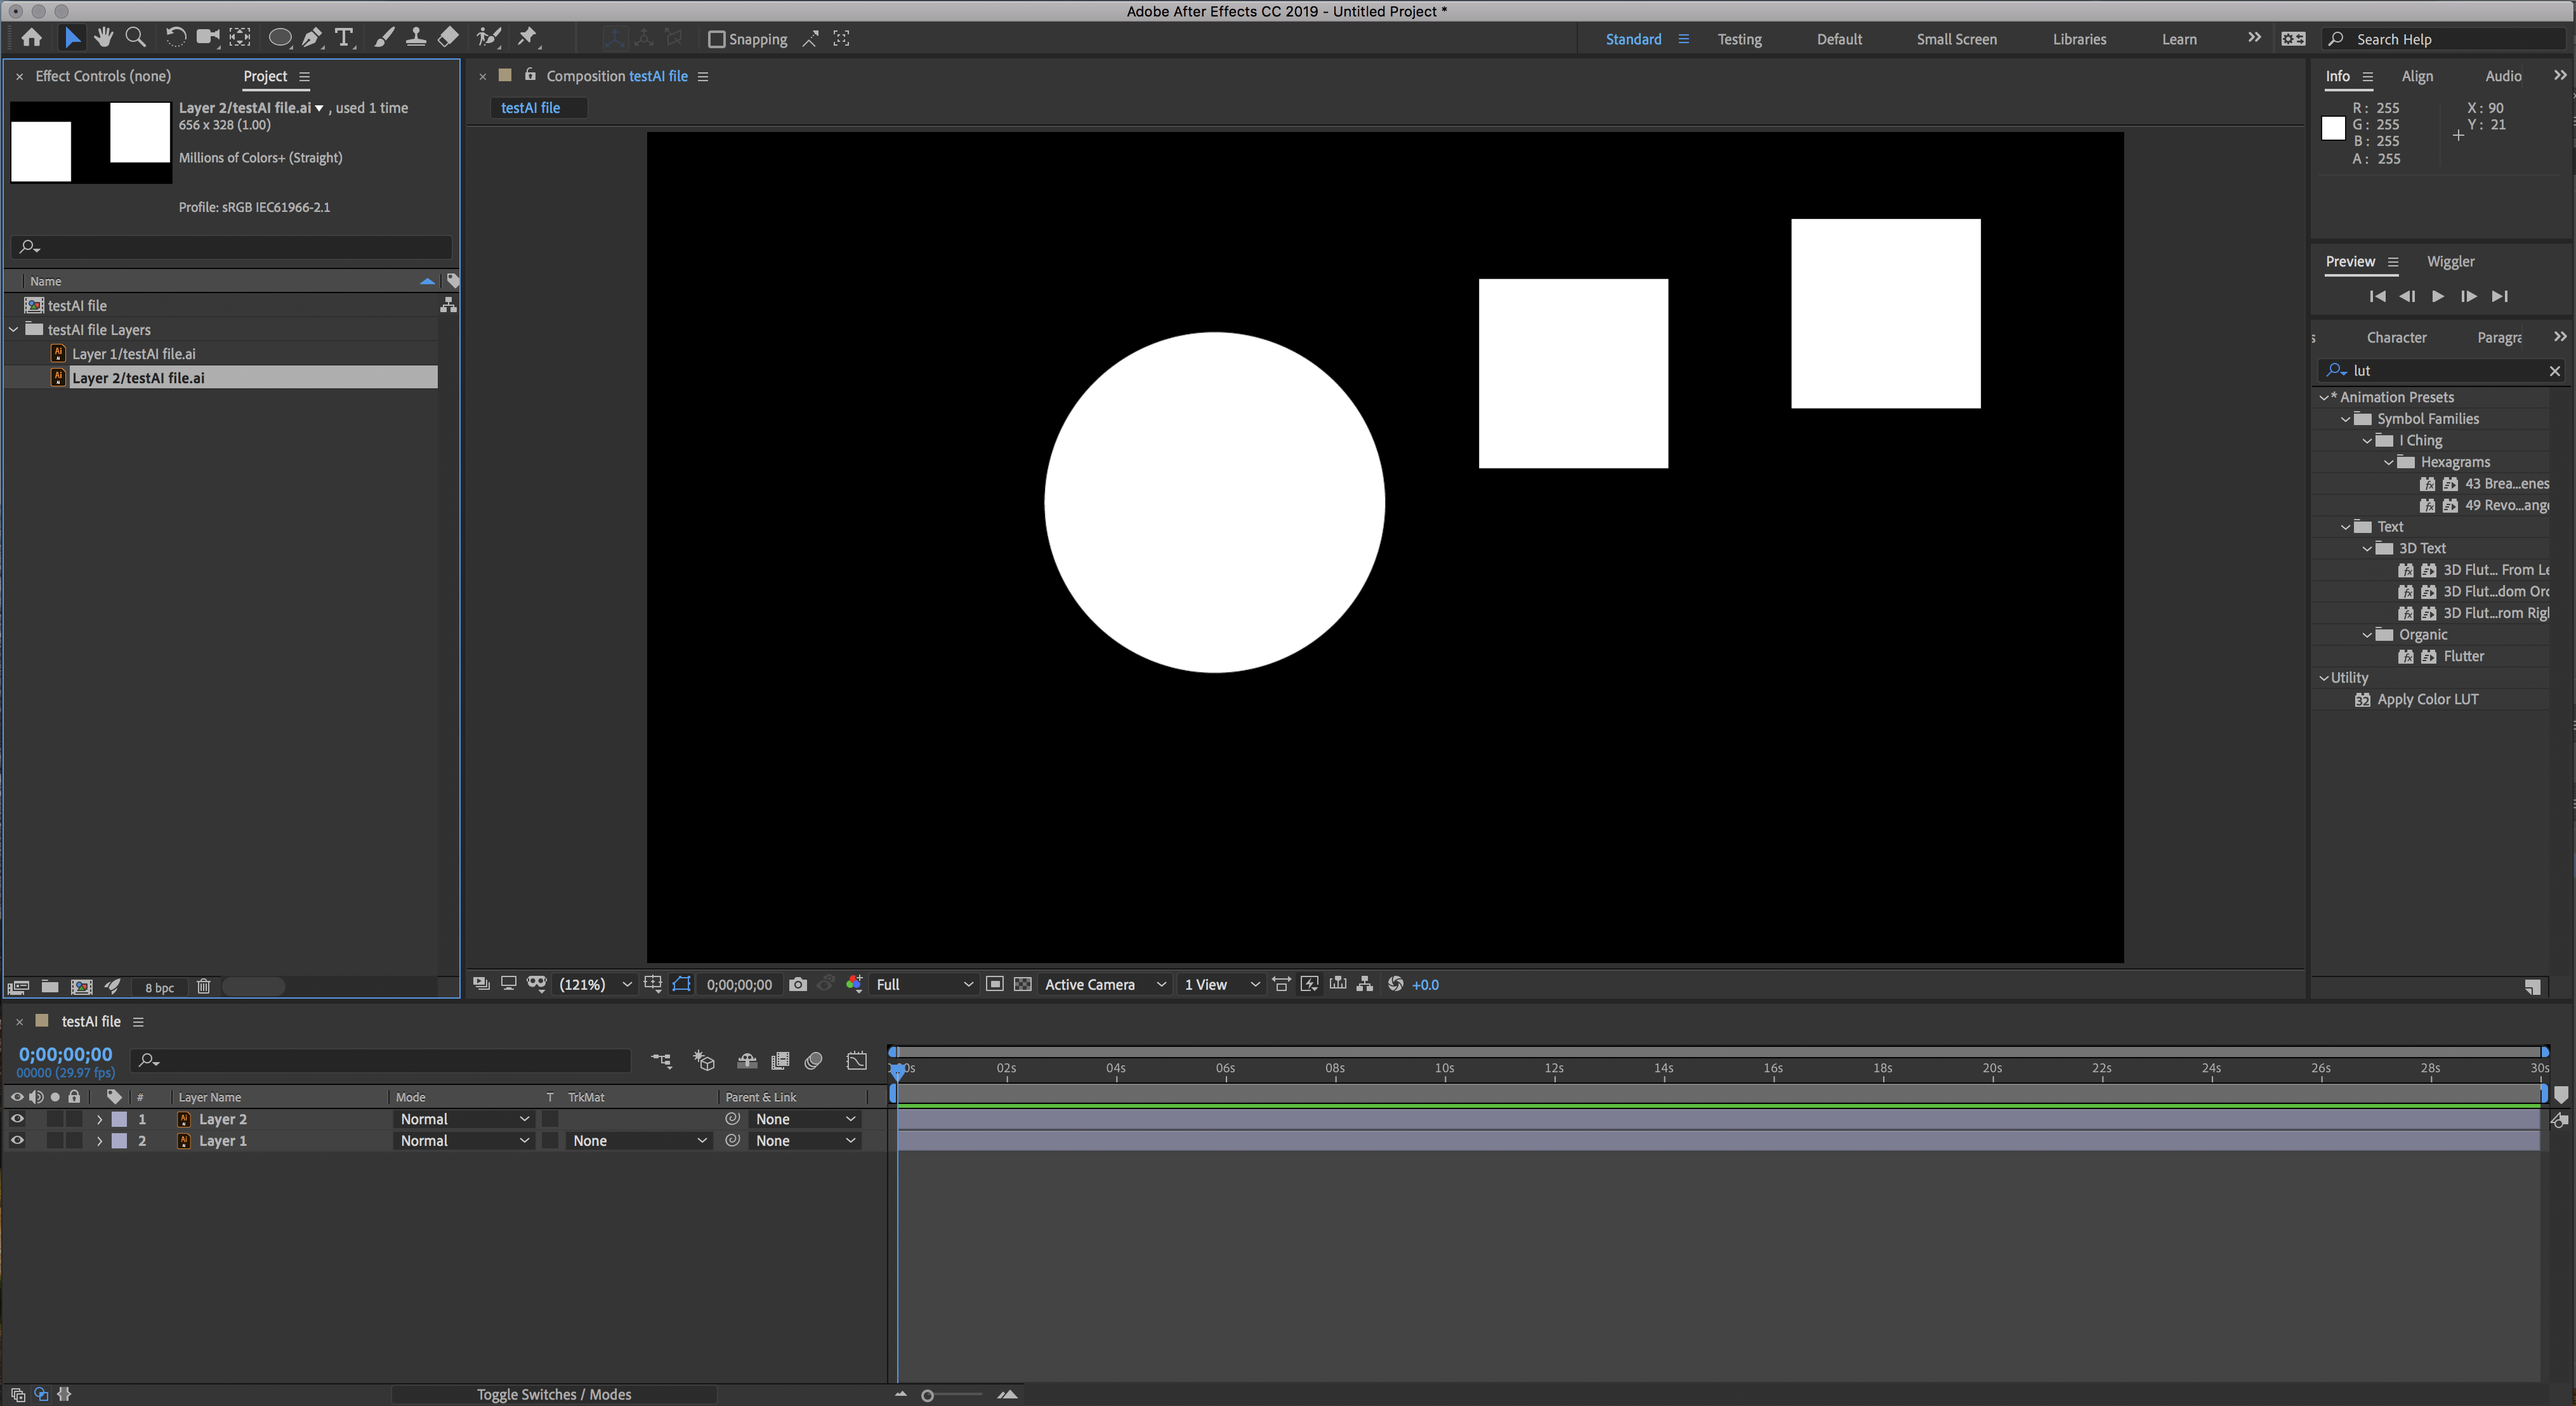2576x1406 pixels.
Task: Toggle transparency grid in the viewer
Action: click(1023, 984)
